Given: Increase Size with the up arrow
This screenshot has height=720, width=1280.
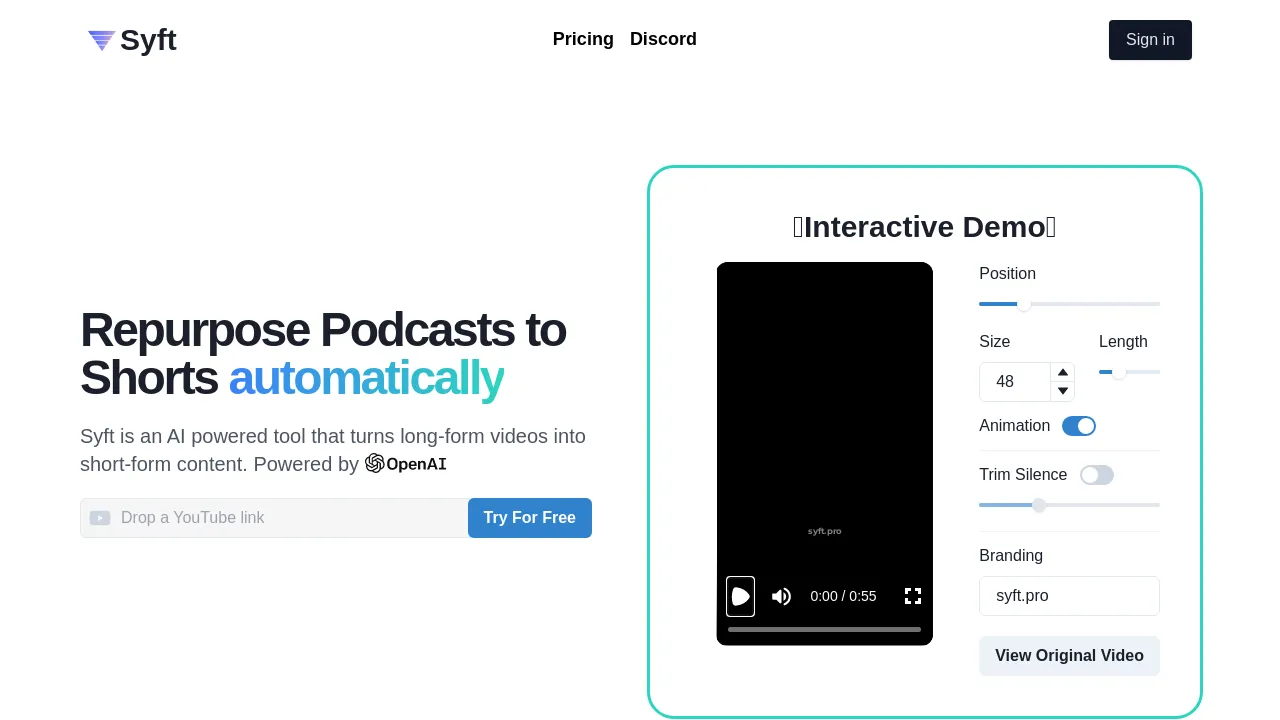Looking at the screenshot, I should click(x=1063, y=372).
